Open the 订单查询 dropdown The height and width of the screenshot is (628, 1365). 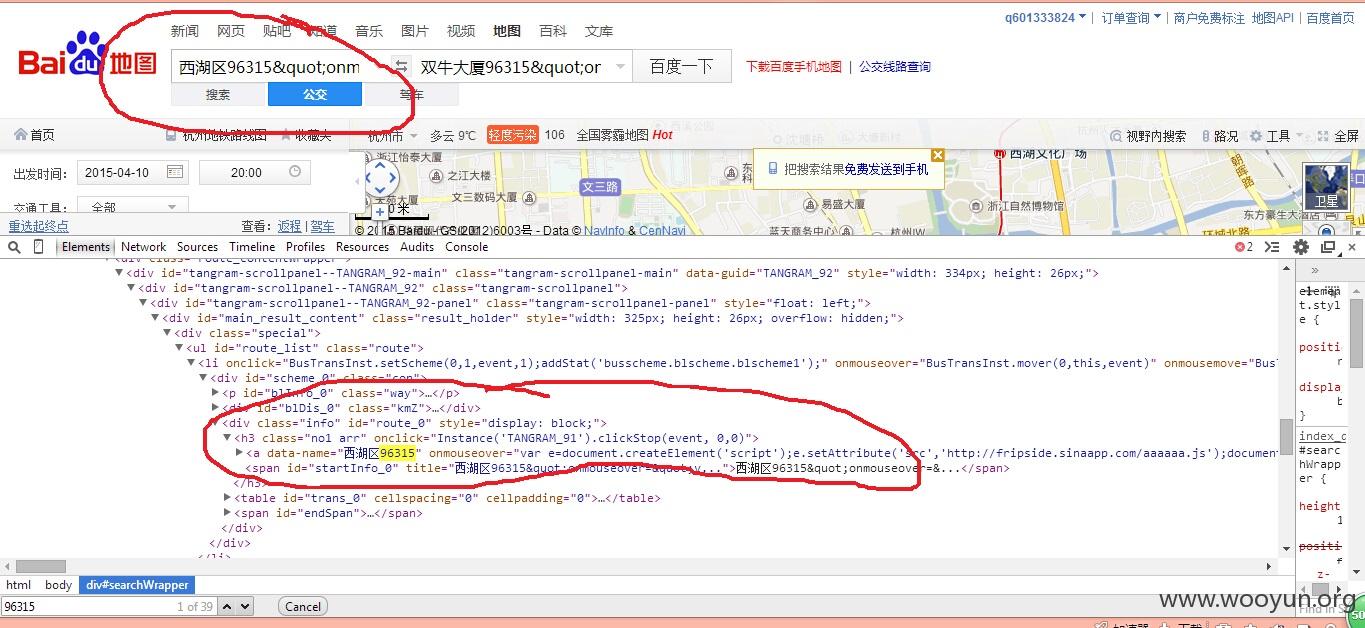click(1131, 18)
